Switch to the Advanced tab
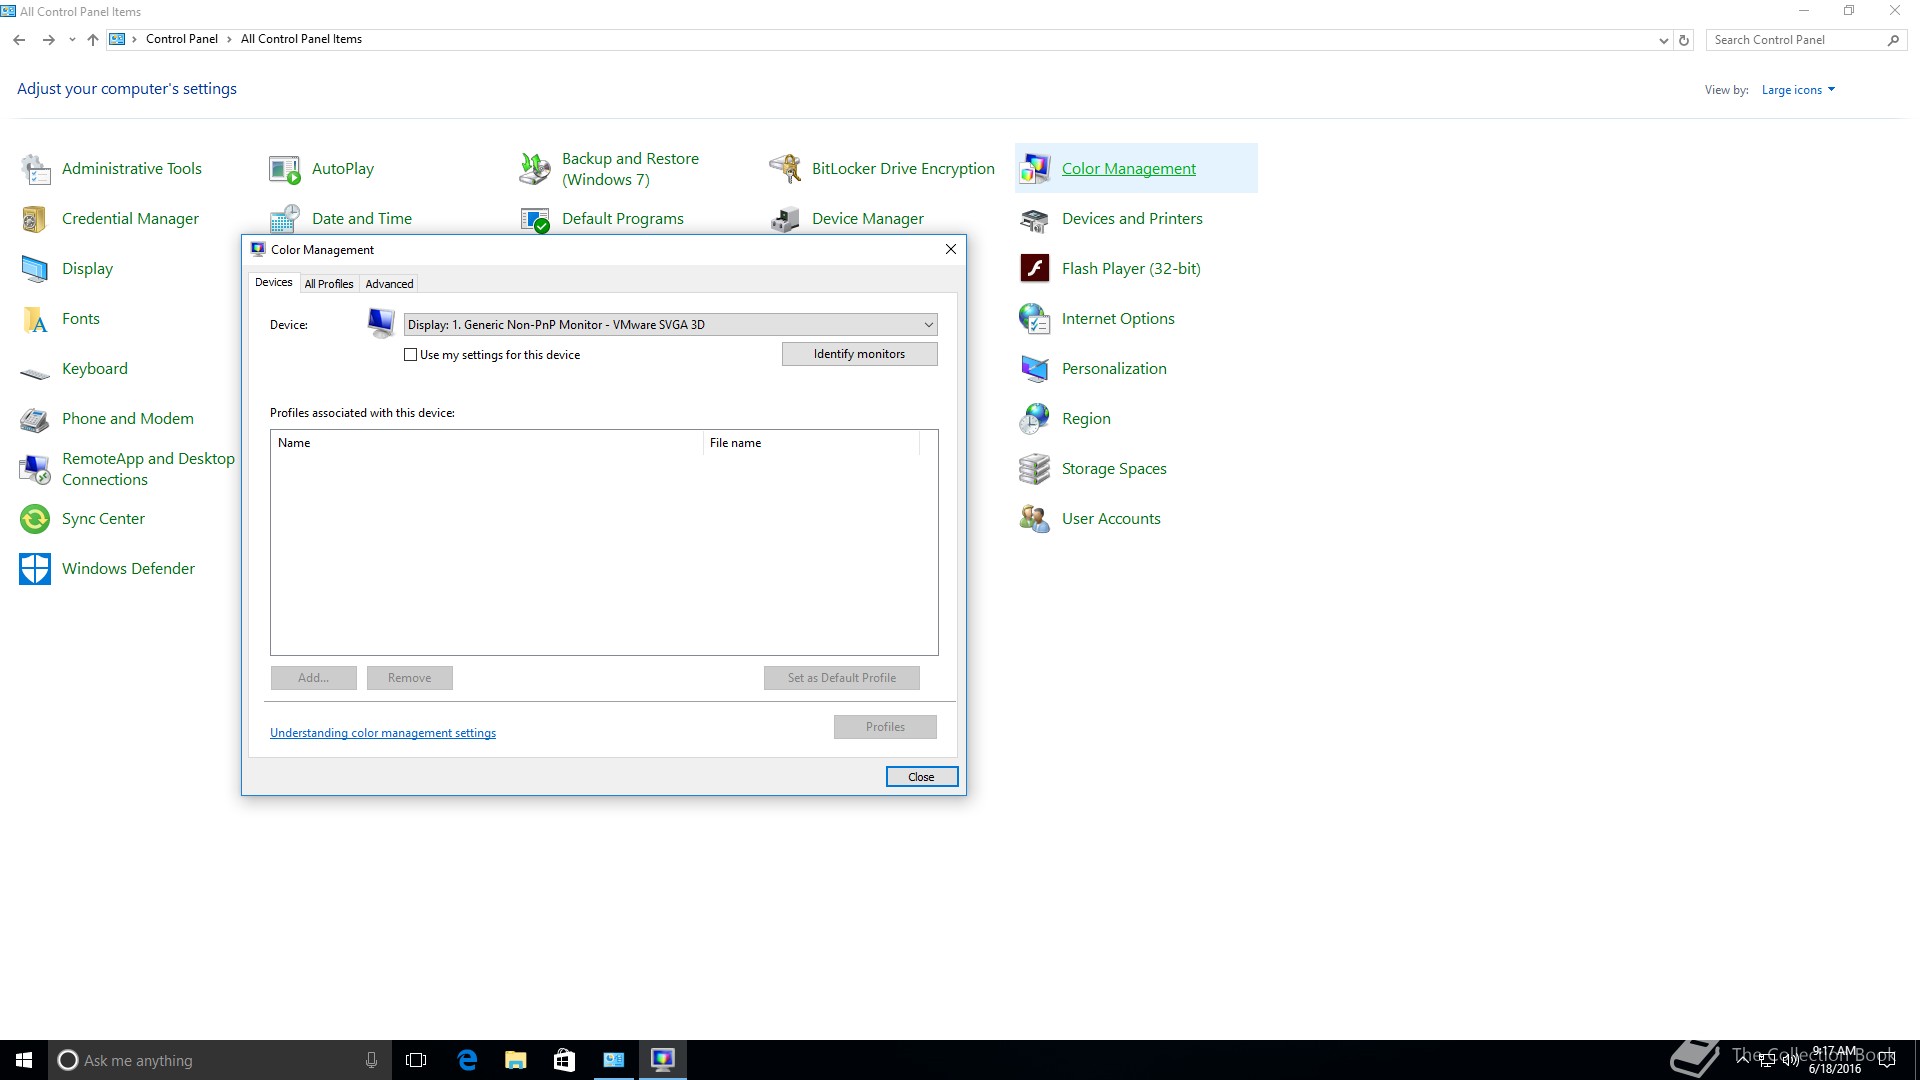Screen dimensions: 1920x1080 [389, 284]
